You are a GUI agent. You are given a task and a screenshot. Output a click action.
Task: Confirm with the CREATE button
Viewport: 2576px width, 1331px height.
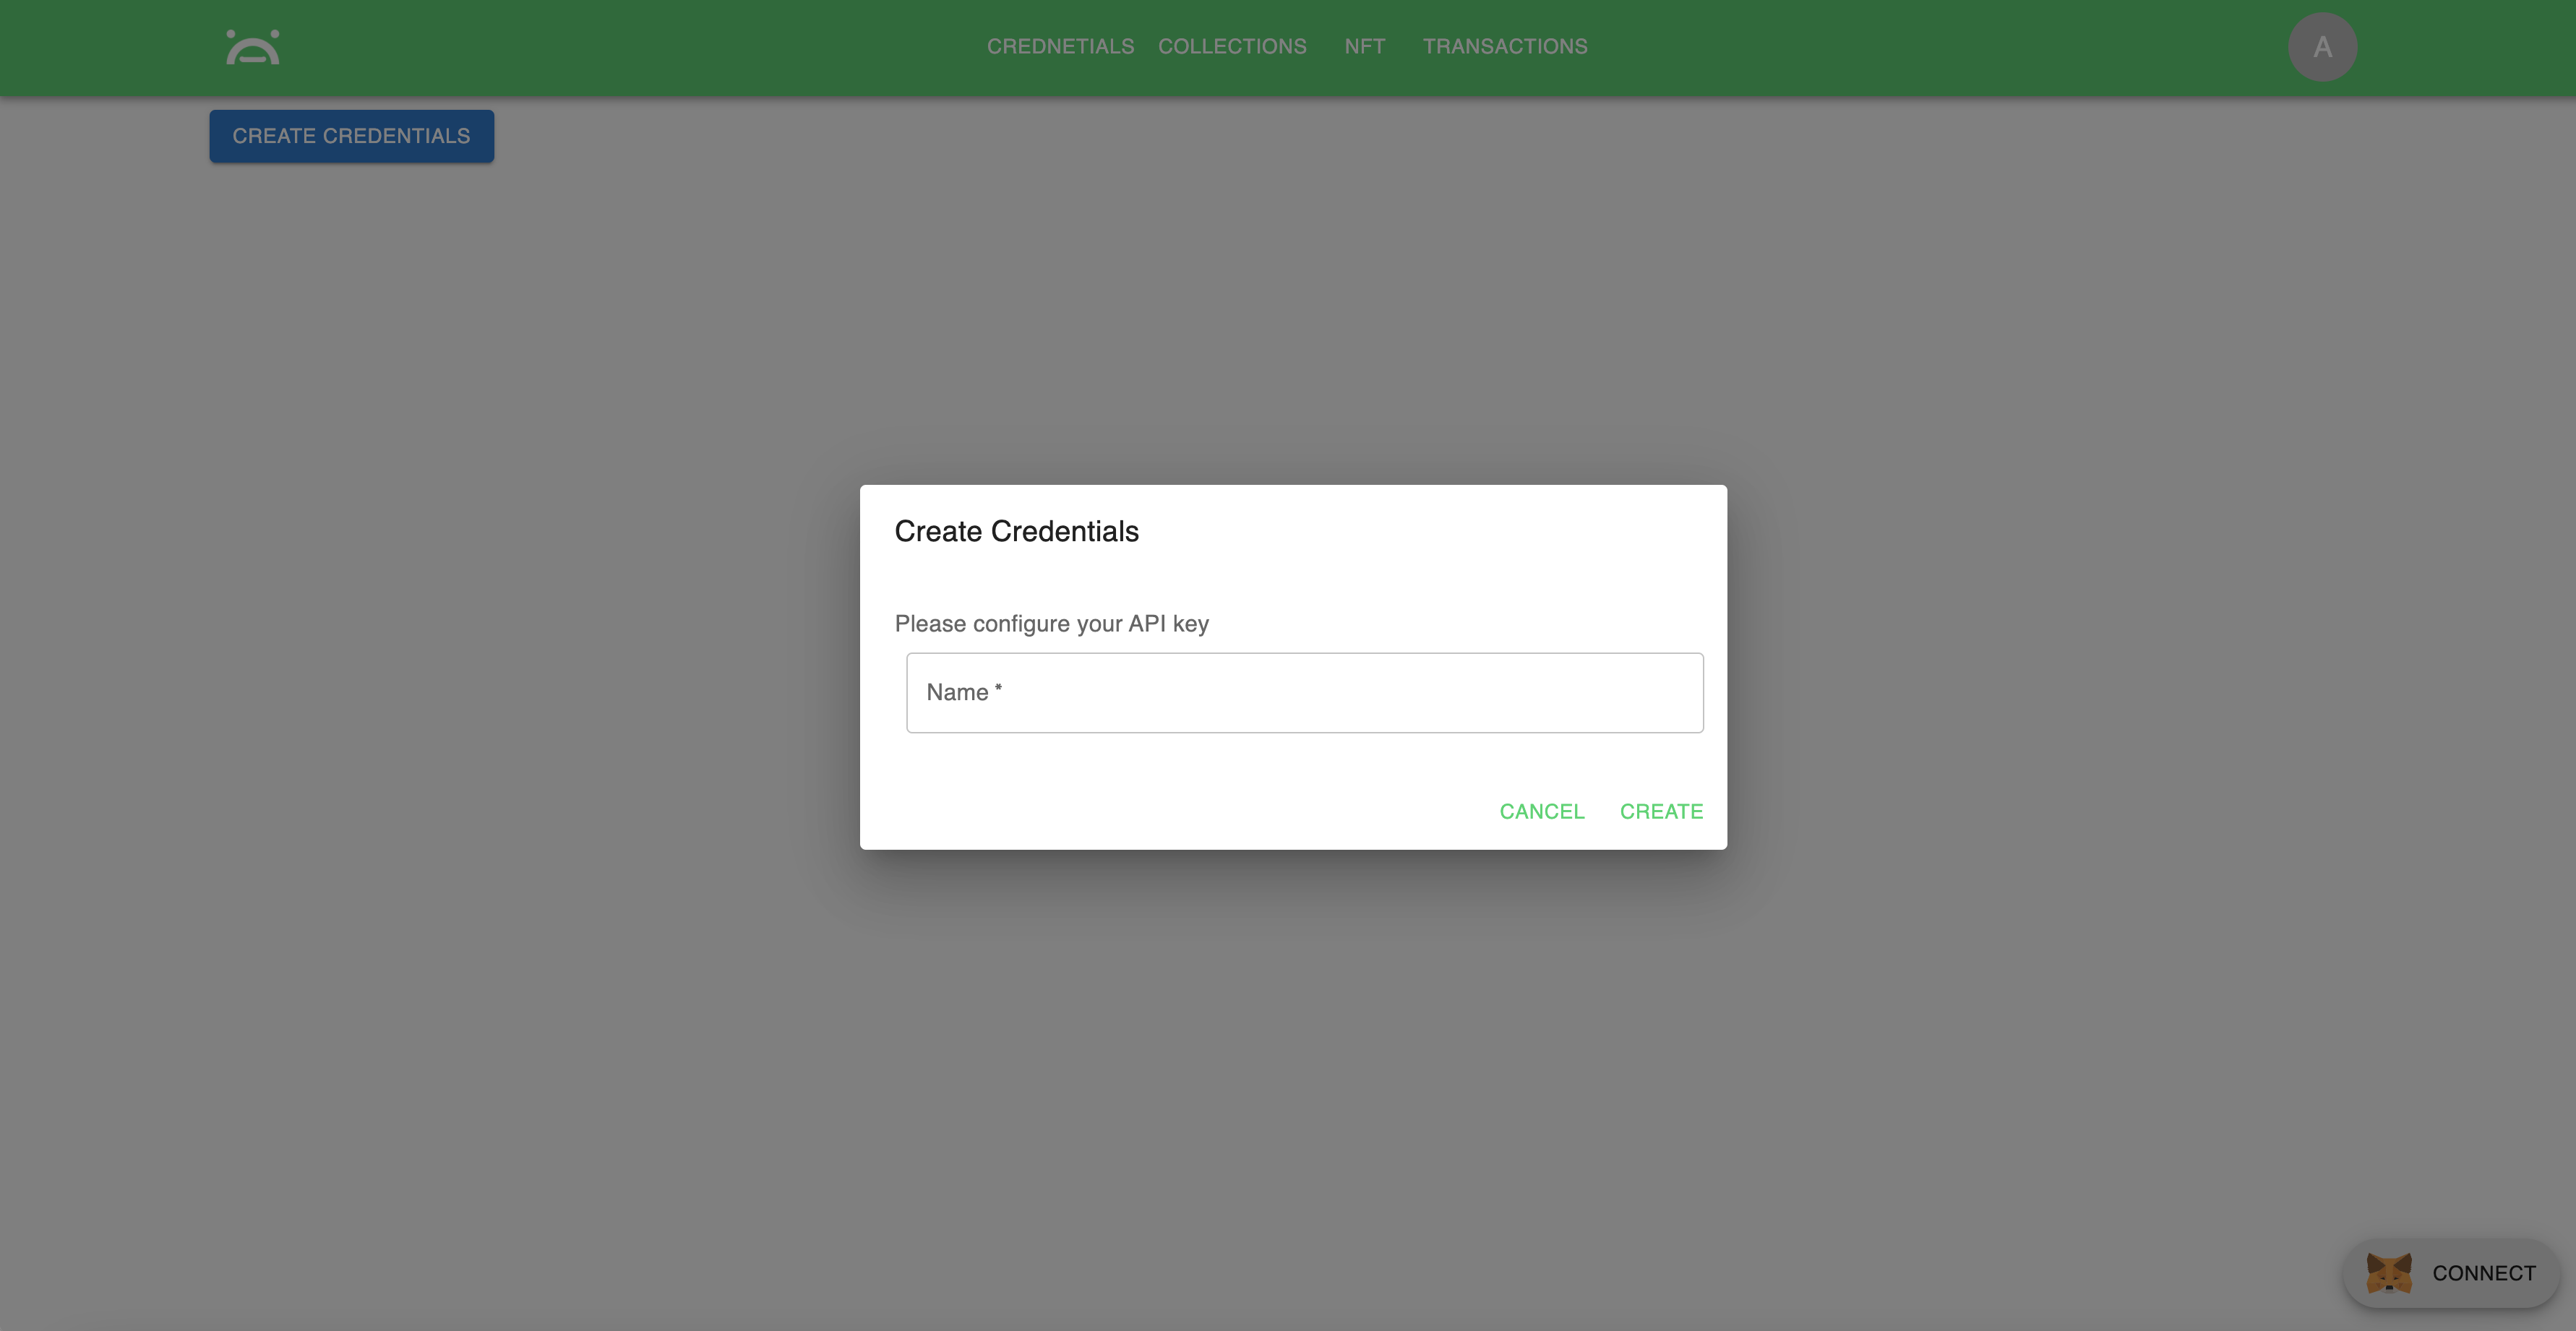tap(1661, 812)
